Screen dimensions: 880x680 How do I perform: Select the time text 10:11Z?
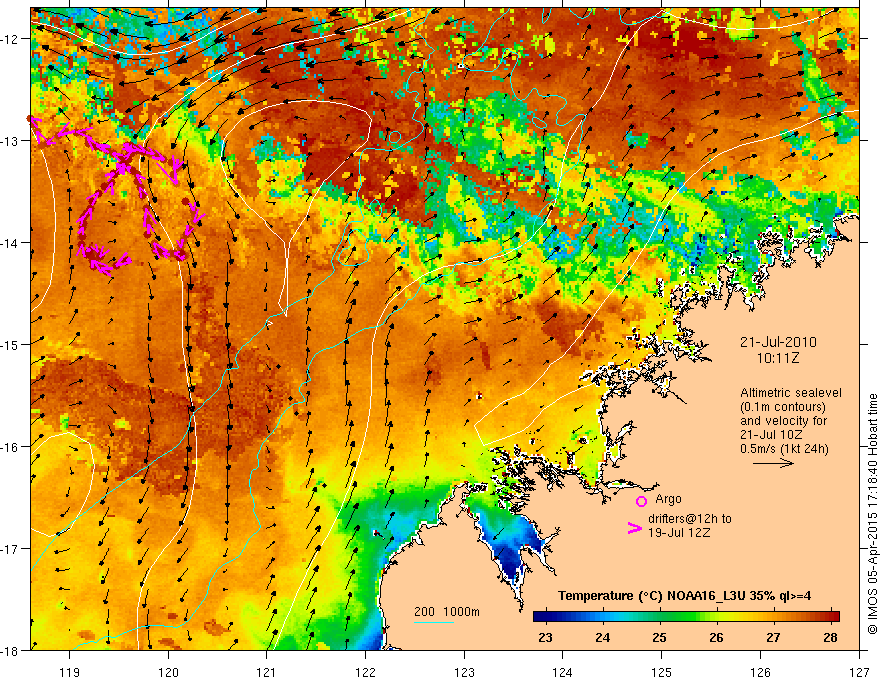click(778, 358)
